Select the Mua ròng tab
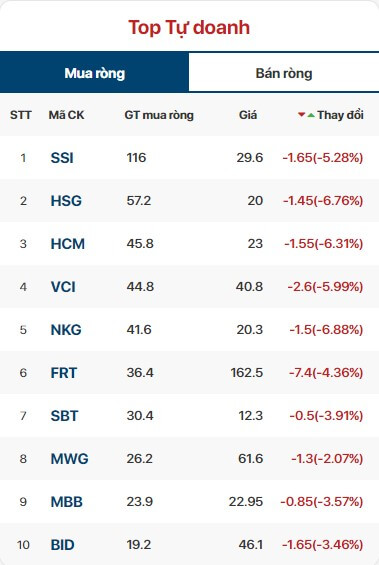The height and width of the screenshot is (565, 379). (x=94, y=72)
